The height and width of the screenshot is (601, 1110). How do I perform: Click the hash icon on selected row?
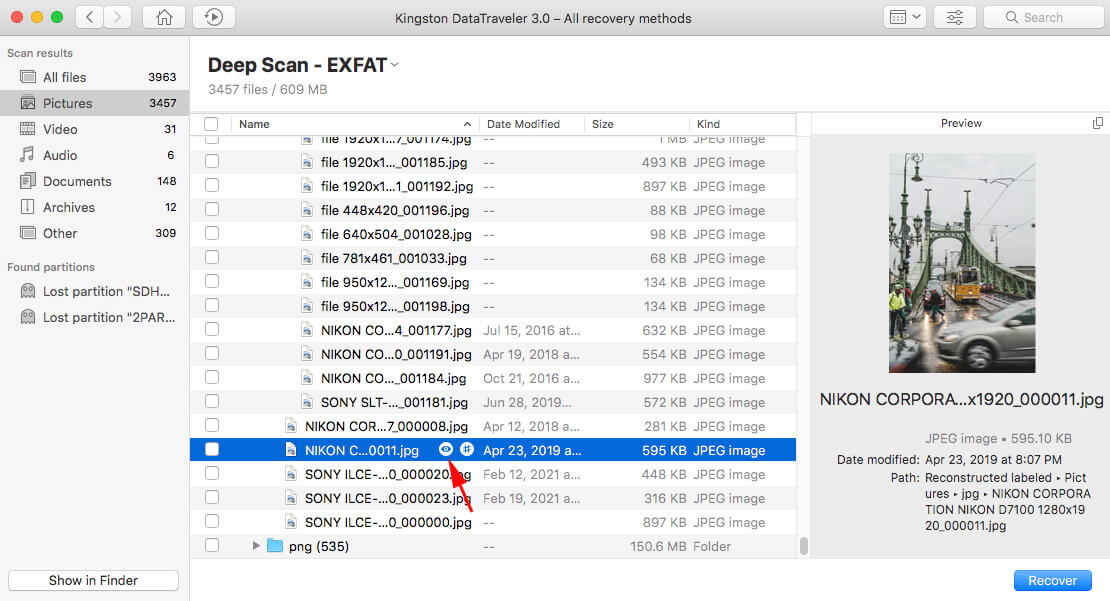coord(467,450)
